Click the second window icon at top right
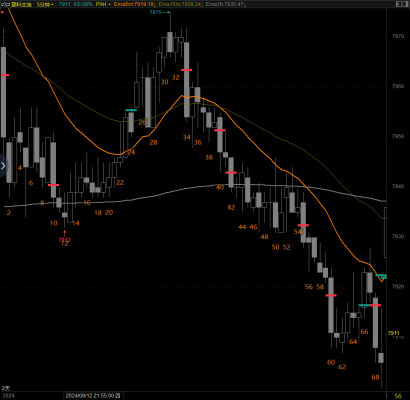The width and height of the screenshot is (410, 400). [x=406, y=4]
